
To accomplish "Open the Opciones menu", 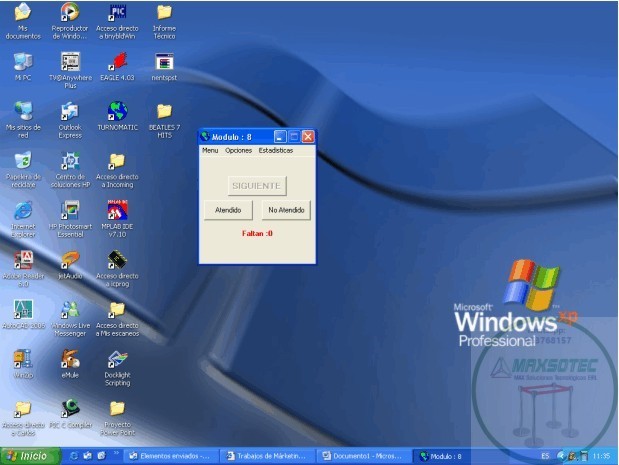I will coord(238,150).
